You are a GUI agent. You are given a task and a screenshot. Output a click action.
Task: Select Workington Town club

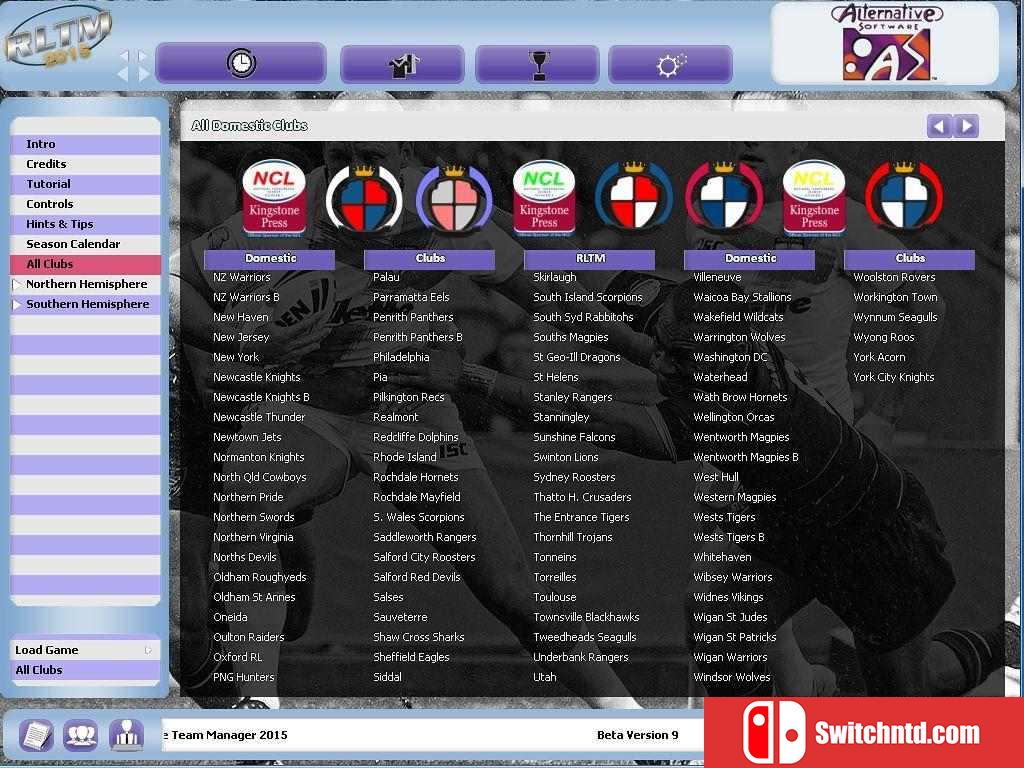[895, 297]
